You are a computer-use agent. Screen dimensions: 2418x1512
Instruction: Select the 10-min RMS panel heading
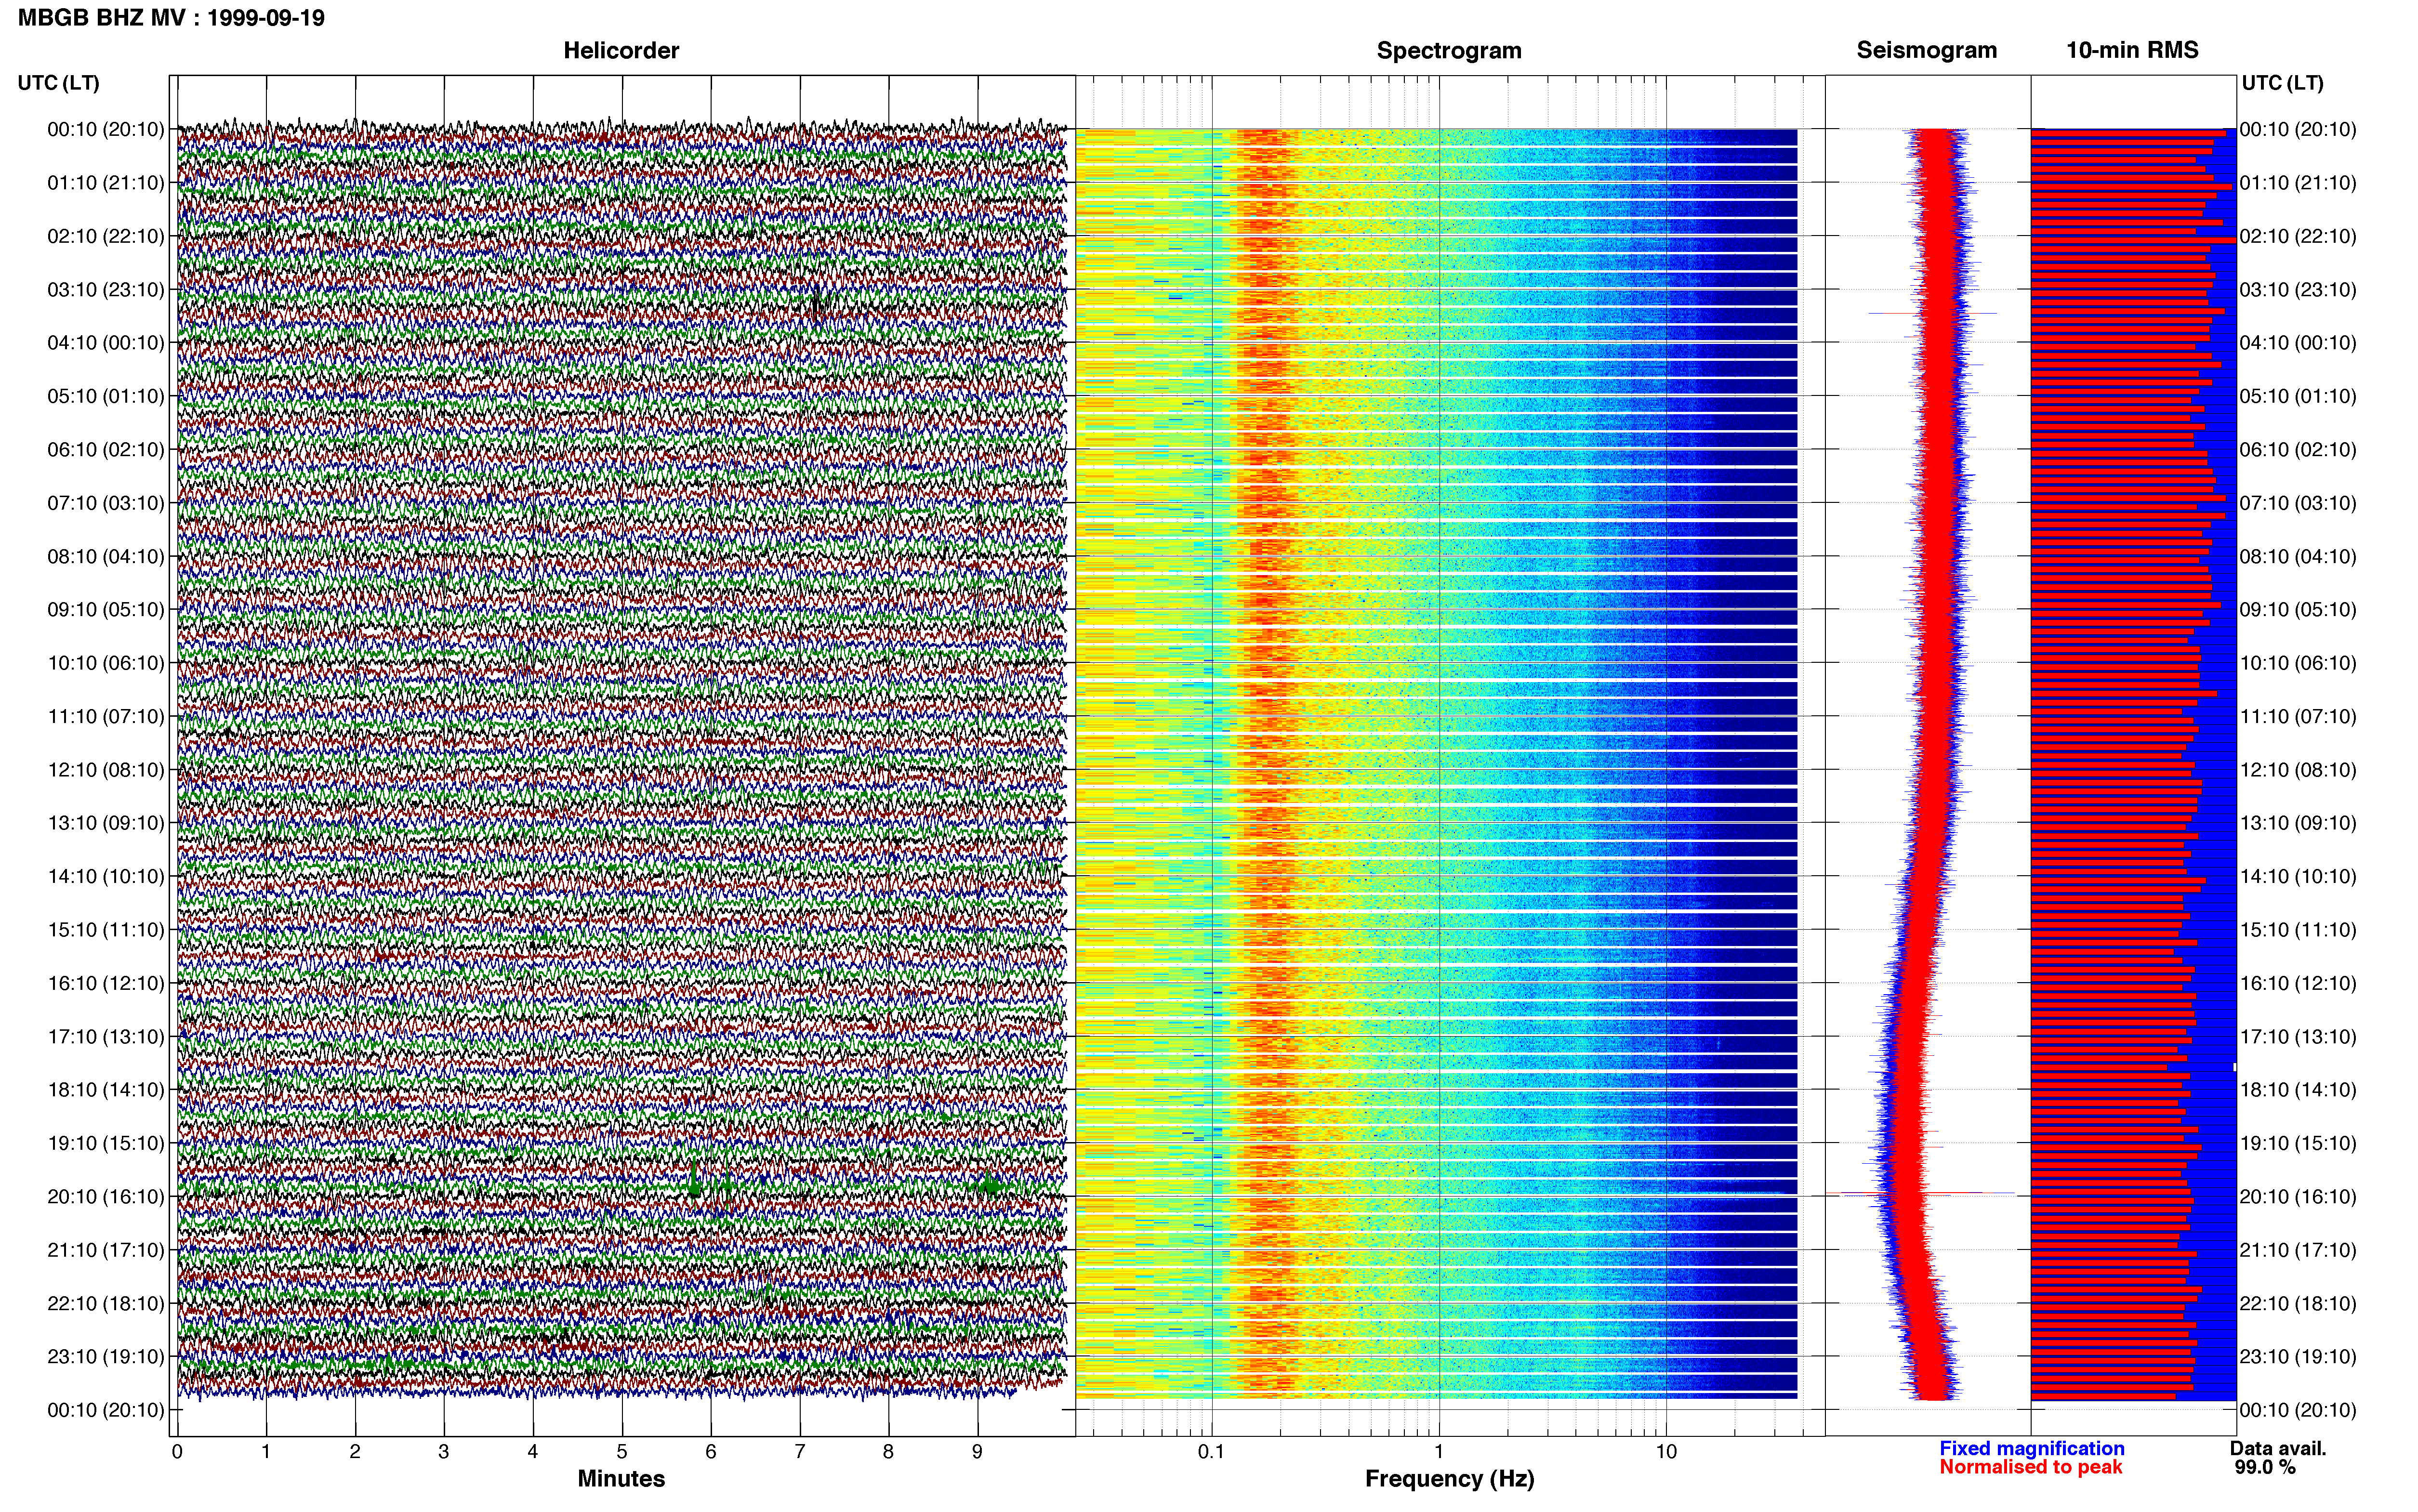click(2133, 50)
